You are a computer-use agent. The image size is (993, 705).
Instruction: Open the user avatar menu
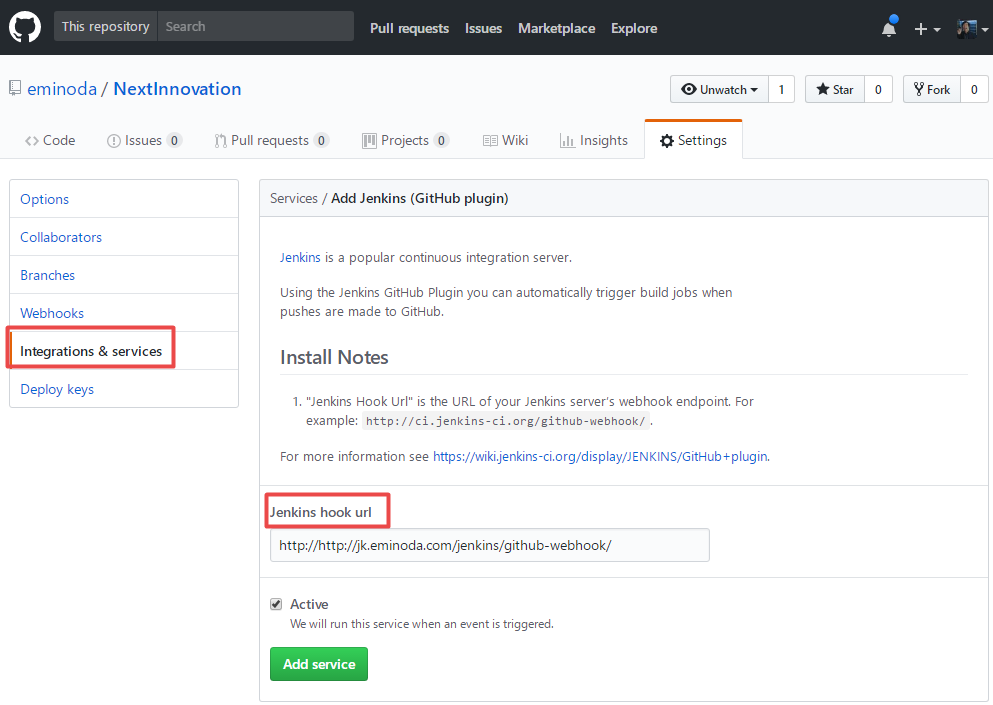point(972,29)
